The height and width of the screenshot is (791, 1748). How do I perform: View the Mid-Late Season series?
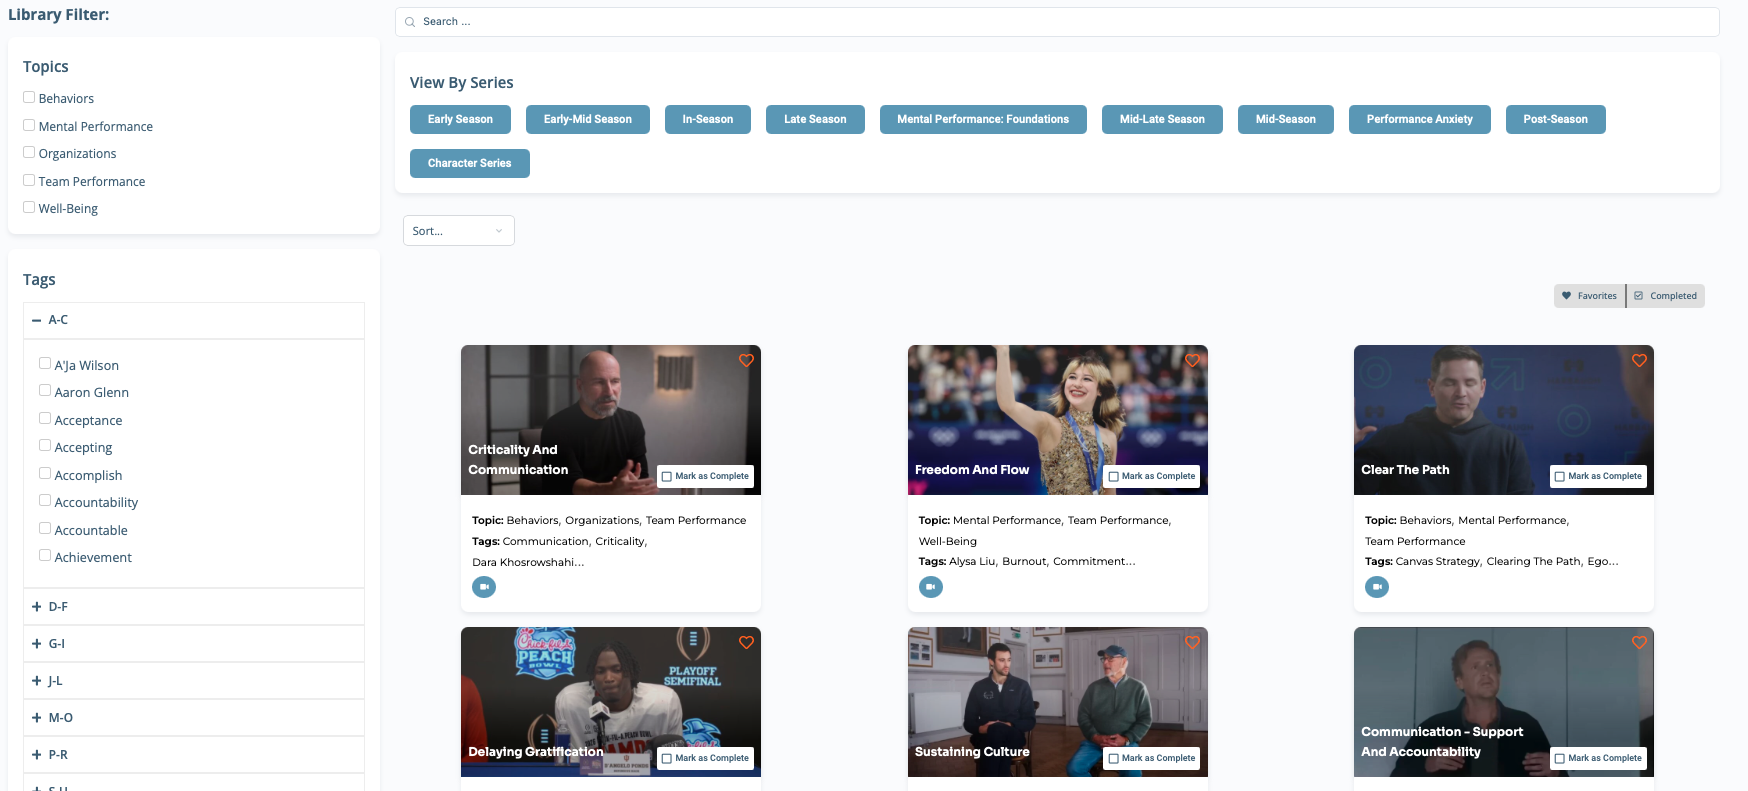click(x=1162, y=119)
